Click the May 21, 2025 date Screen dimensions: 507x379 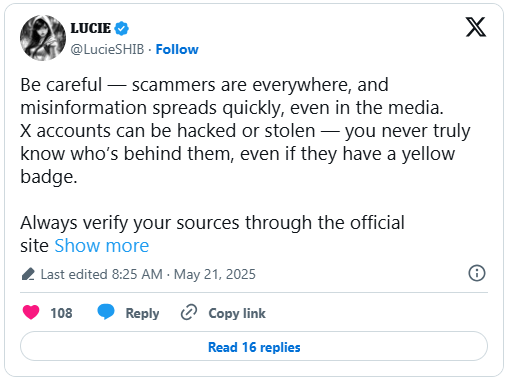tap(215, 274)
